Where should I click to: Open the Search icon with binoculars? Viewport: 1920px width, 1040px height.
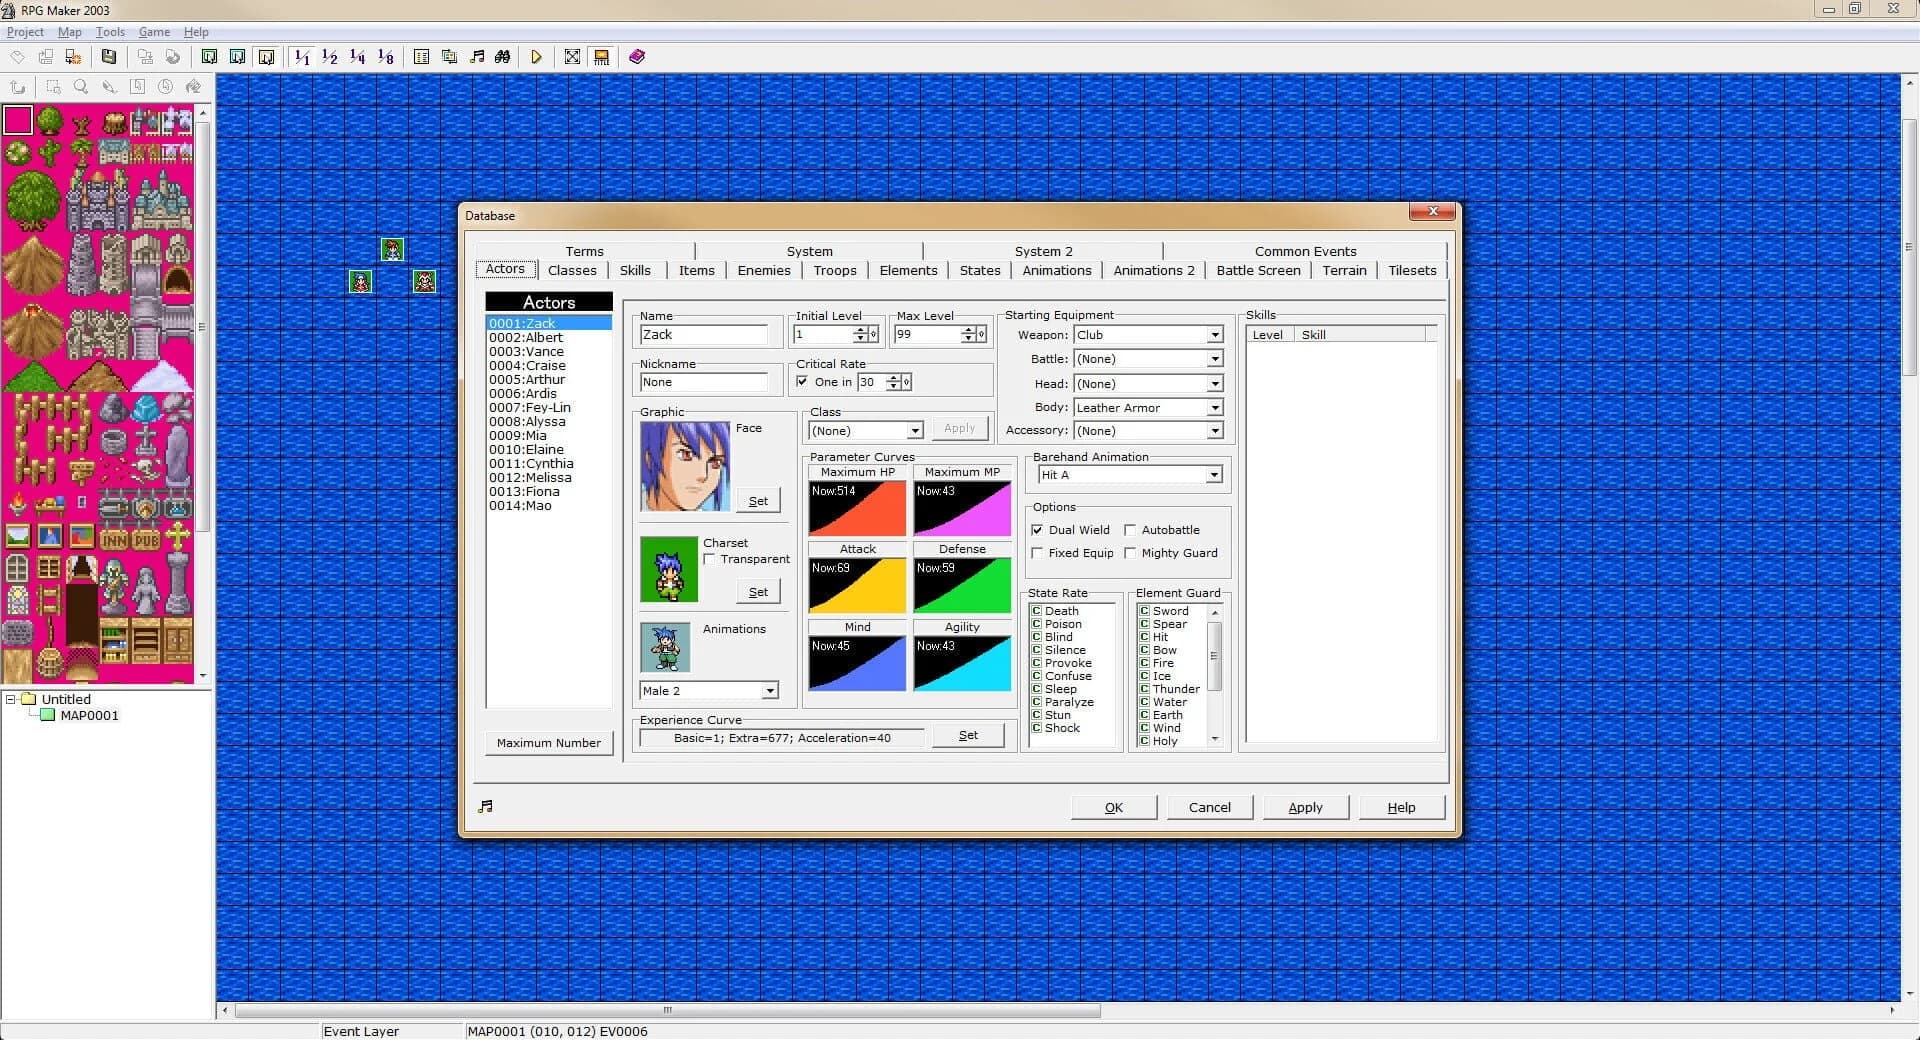(x=502, y=57)
